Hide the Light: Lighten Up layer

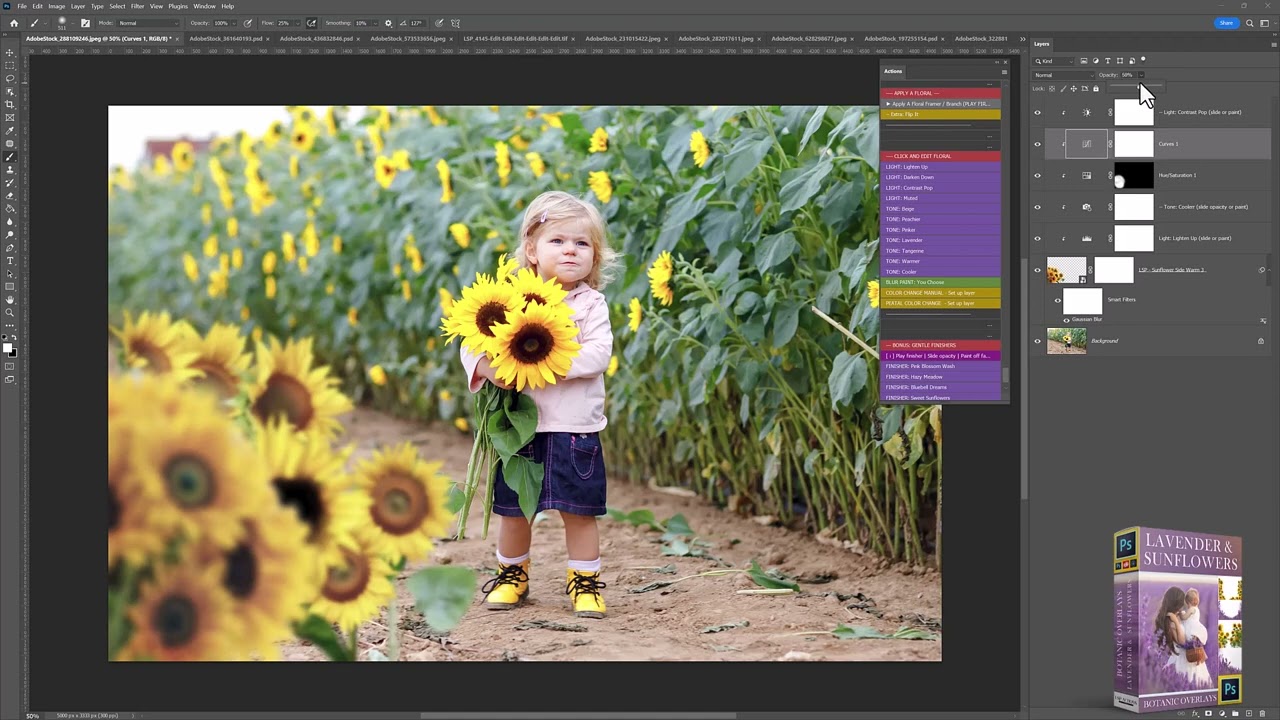pos(1037,239)
